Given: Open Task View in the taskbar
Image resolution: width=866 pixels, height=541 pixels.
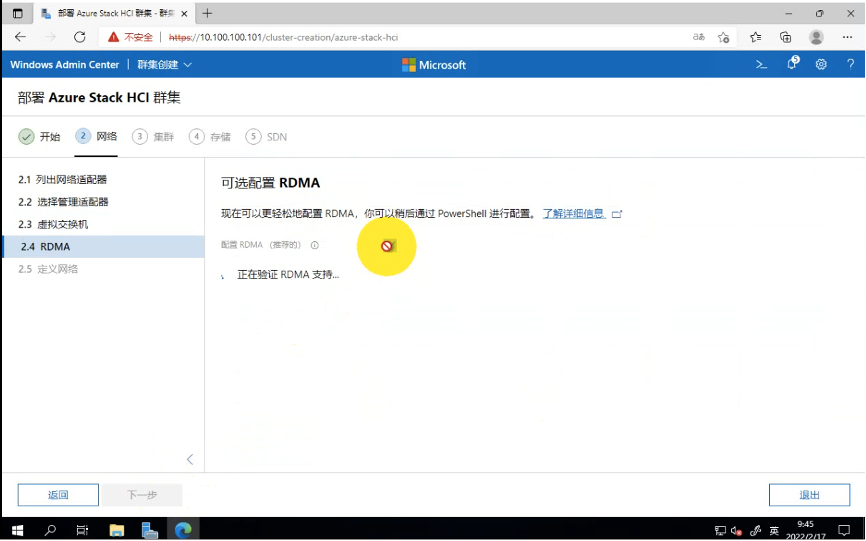Looking at the screenshot, I should (82, 530).
